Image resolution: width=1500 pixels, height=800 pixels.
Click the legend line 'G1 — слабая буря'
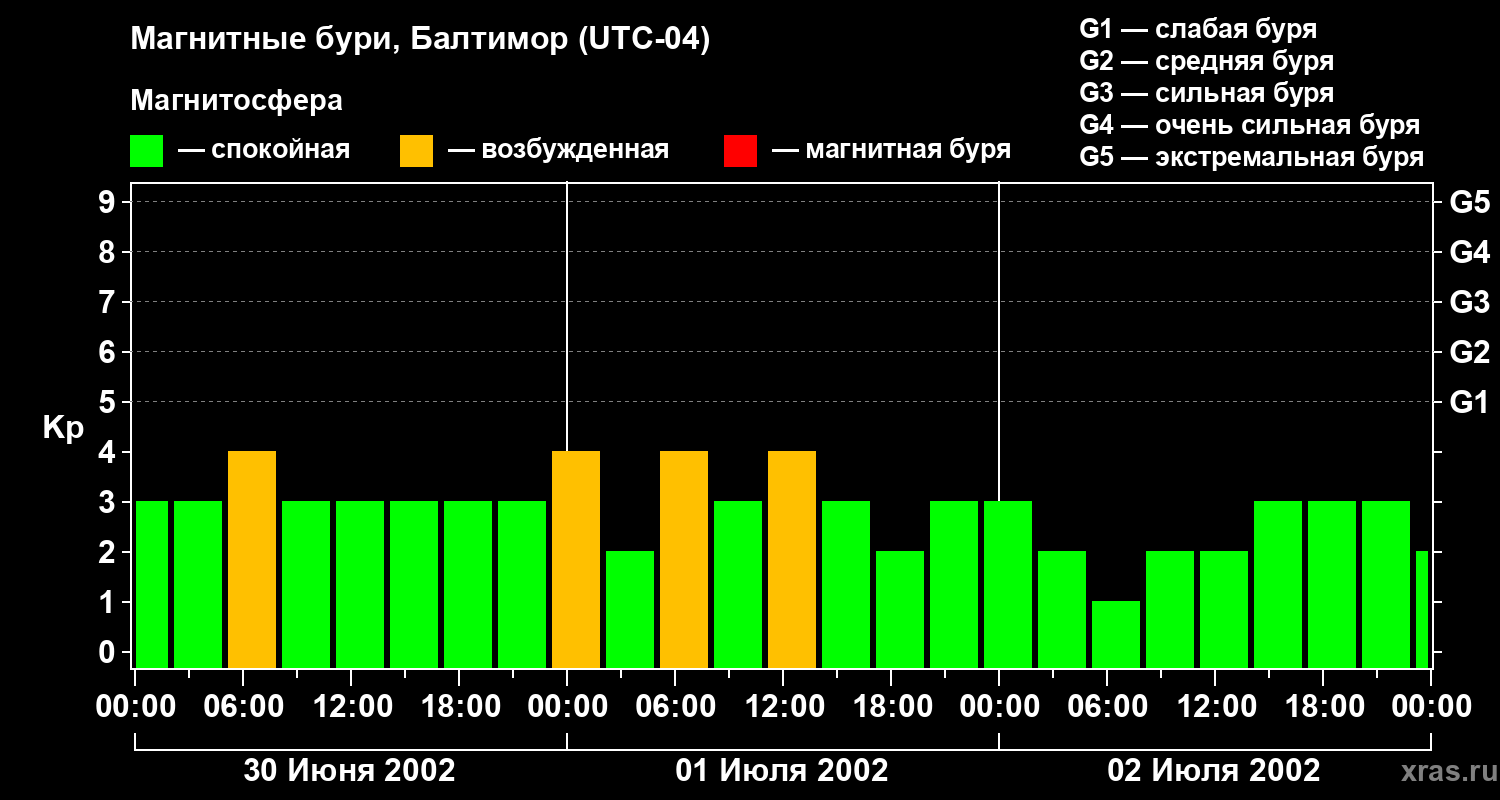1198,29
